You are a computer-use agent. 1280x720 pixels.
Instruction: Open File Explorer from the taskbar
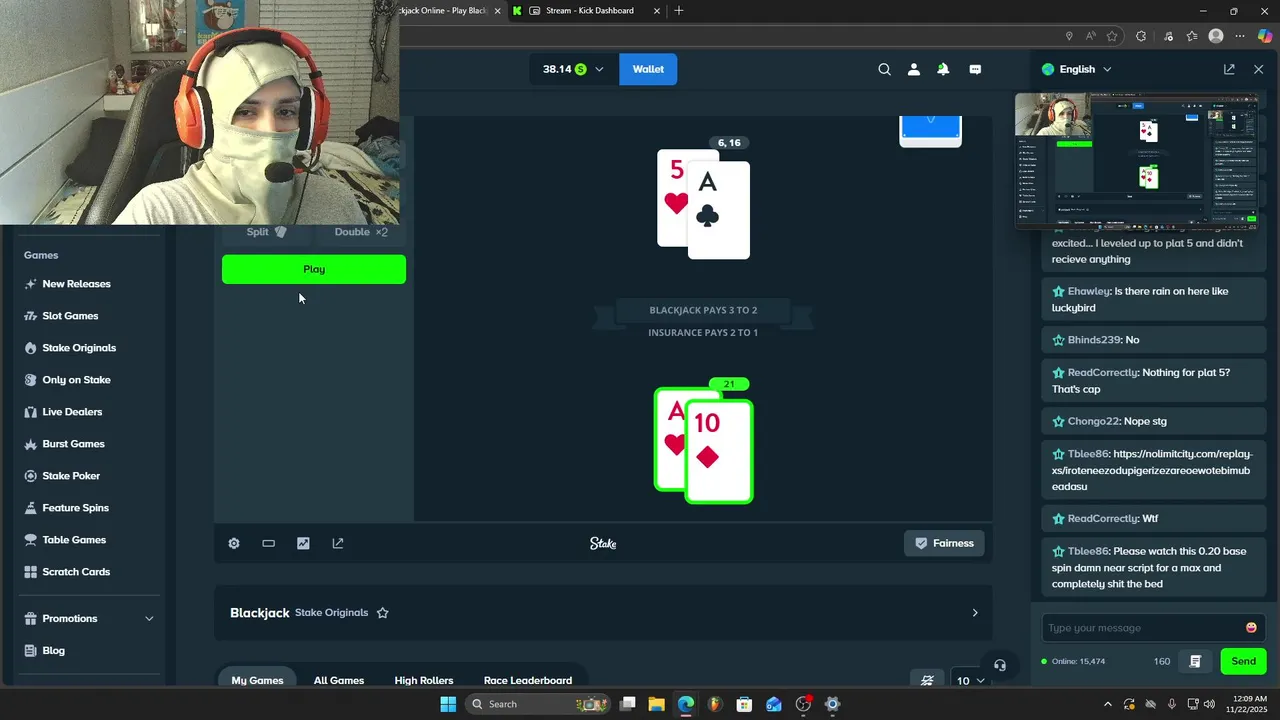(x=656, y=704)
